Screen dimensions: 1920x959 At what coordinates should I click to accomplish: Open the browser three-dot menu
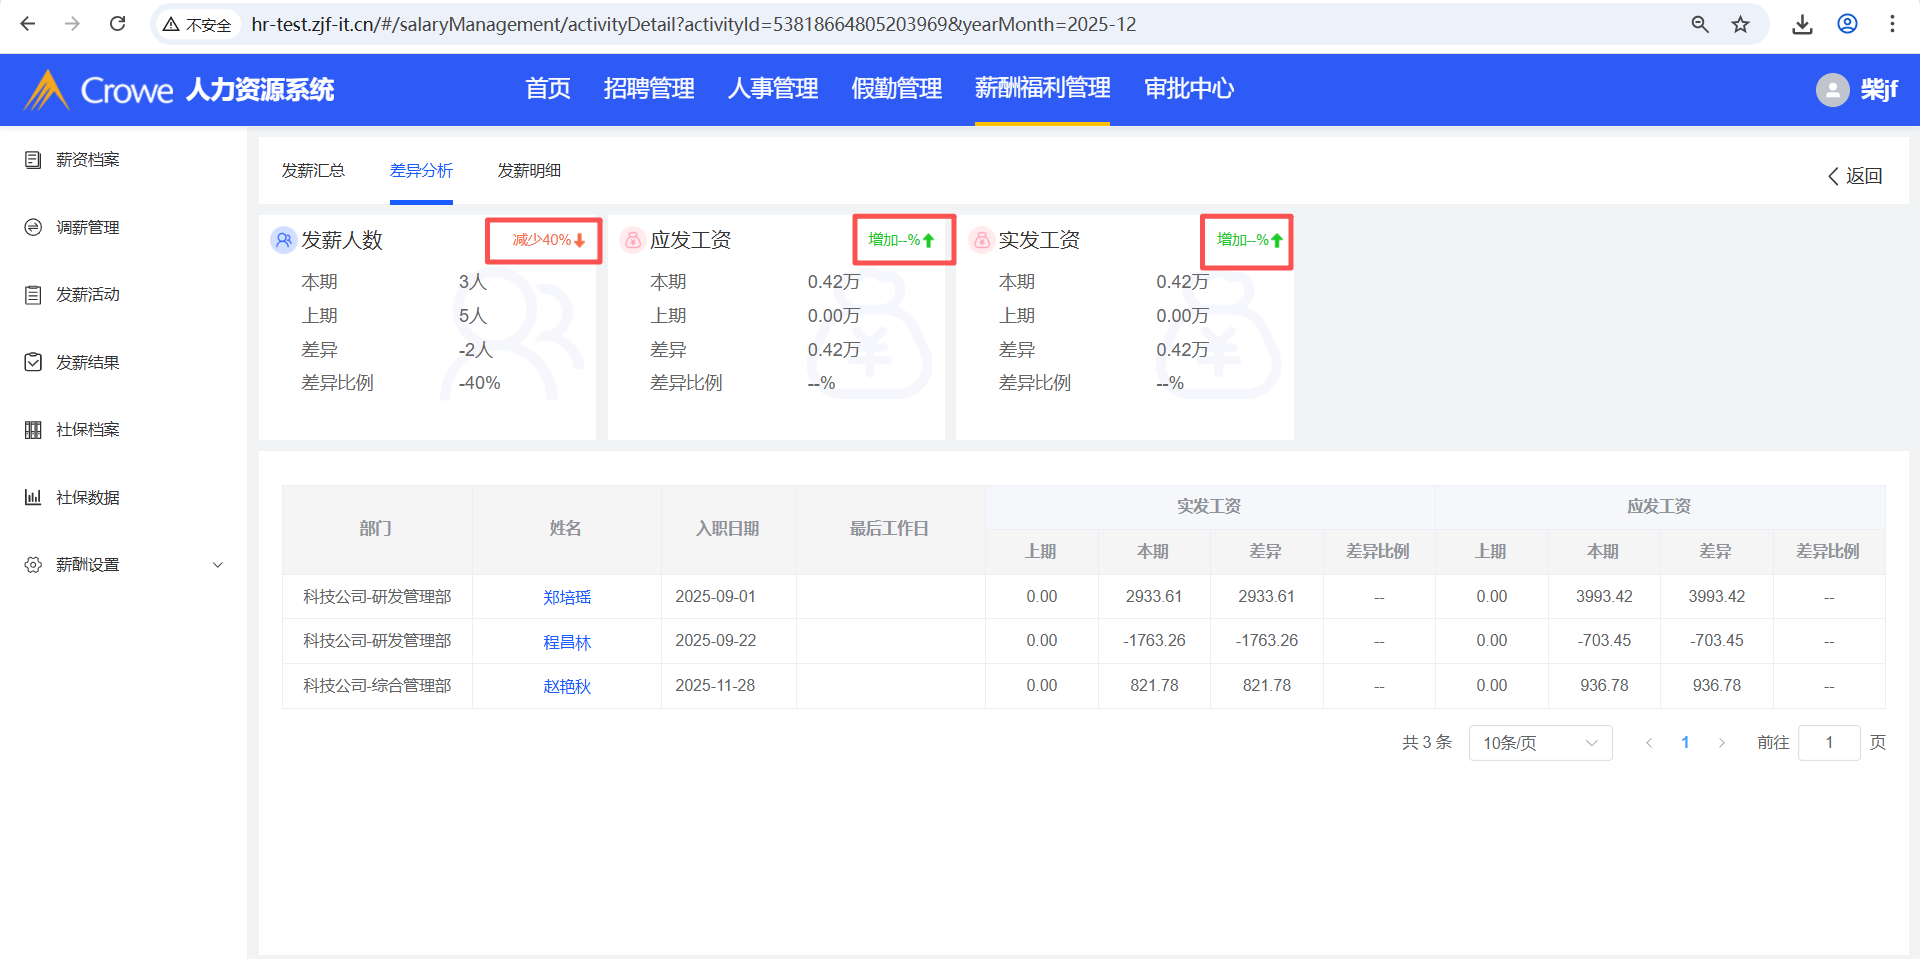coord(1892,24)
